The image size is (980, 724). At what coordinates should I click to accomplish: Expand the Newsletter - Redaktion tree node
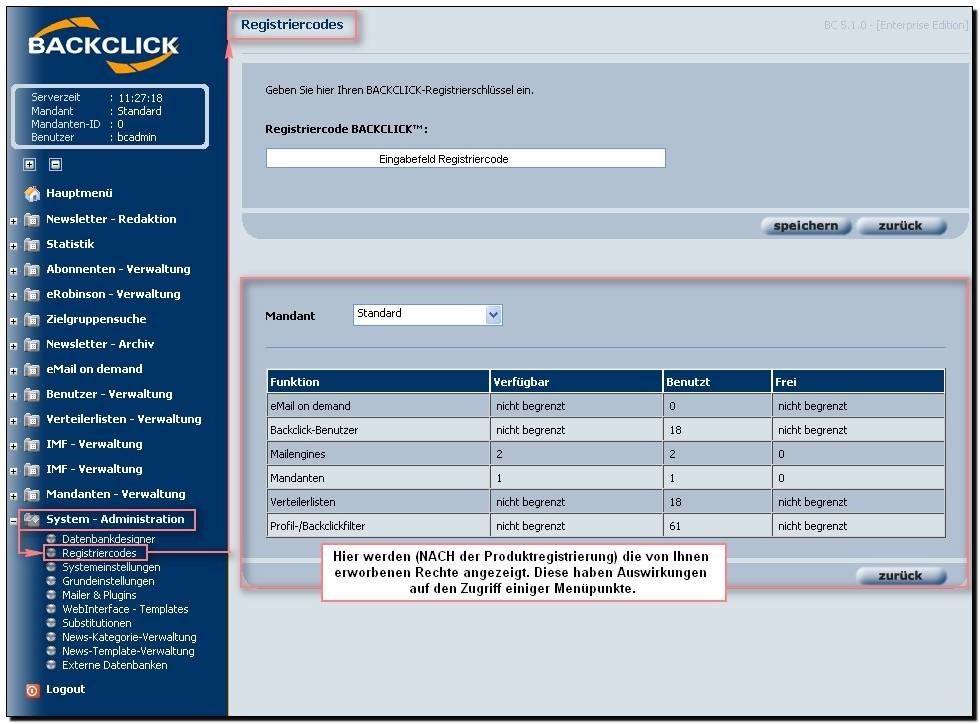point(14,220)
